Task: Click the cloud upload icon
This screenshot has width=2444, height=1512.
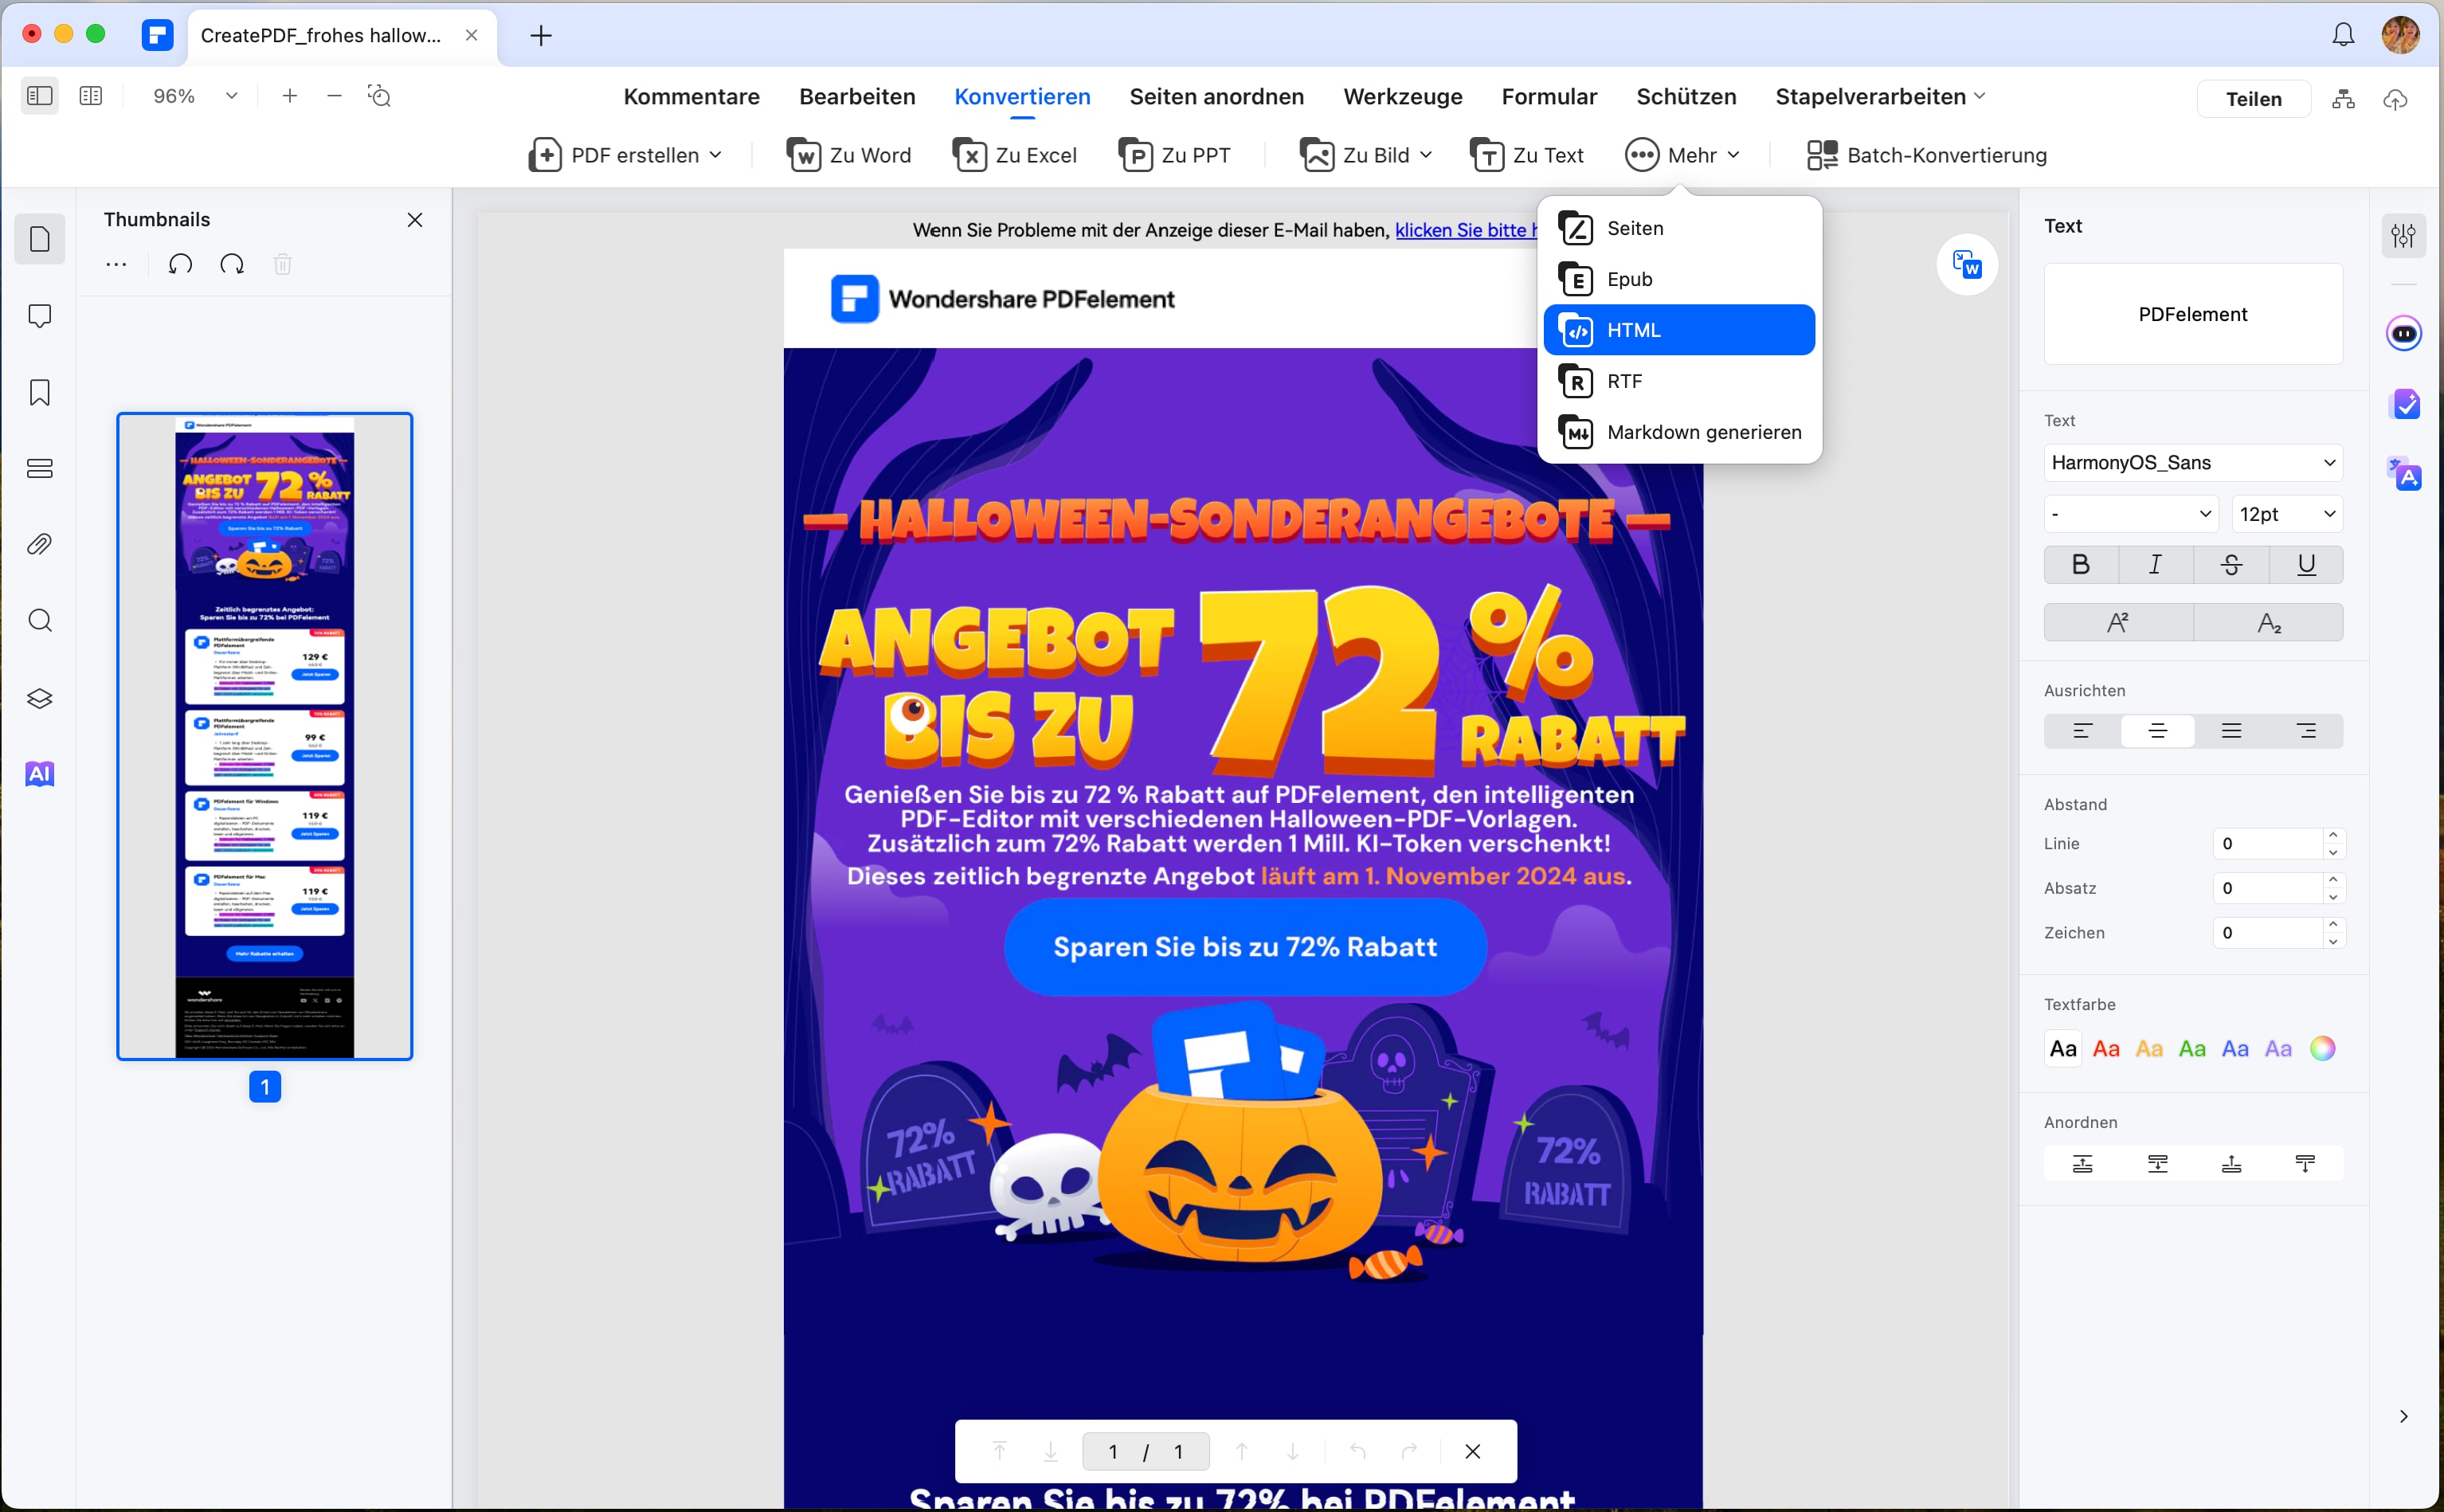Action: pos(2395,99)
